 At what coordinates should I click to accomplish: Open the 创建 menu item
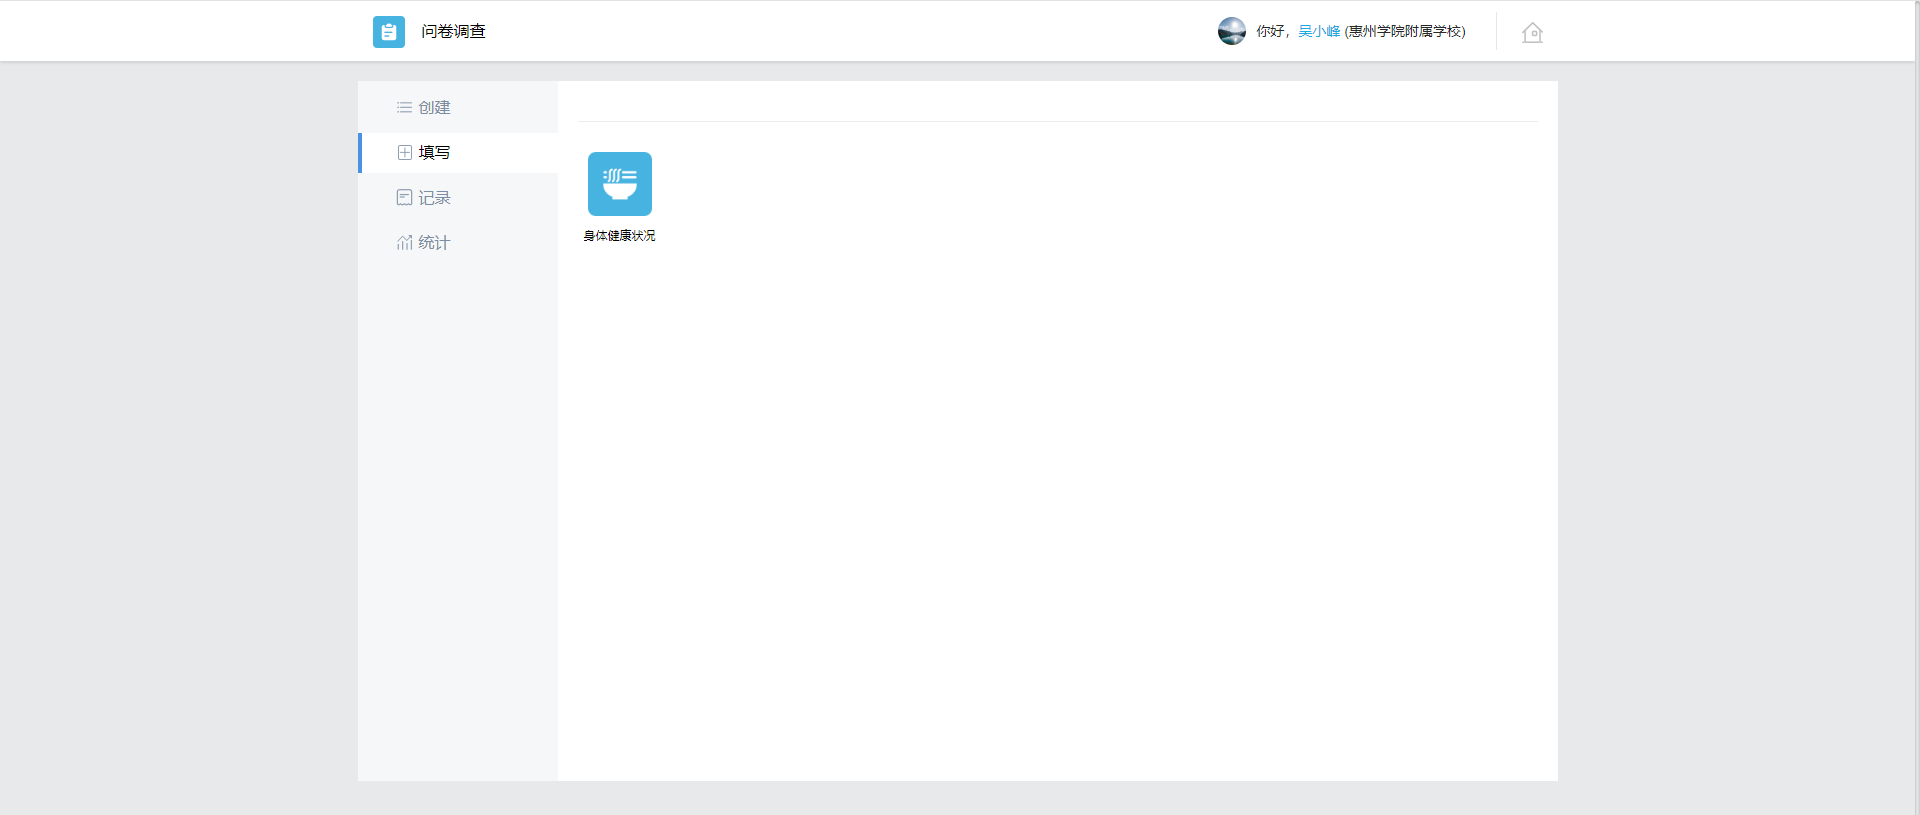coord(434,108)
